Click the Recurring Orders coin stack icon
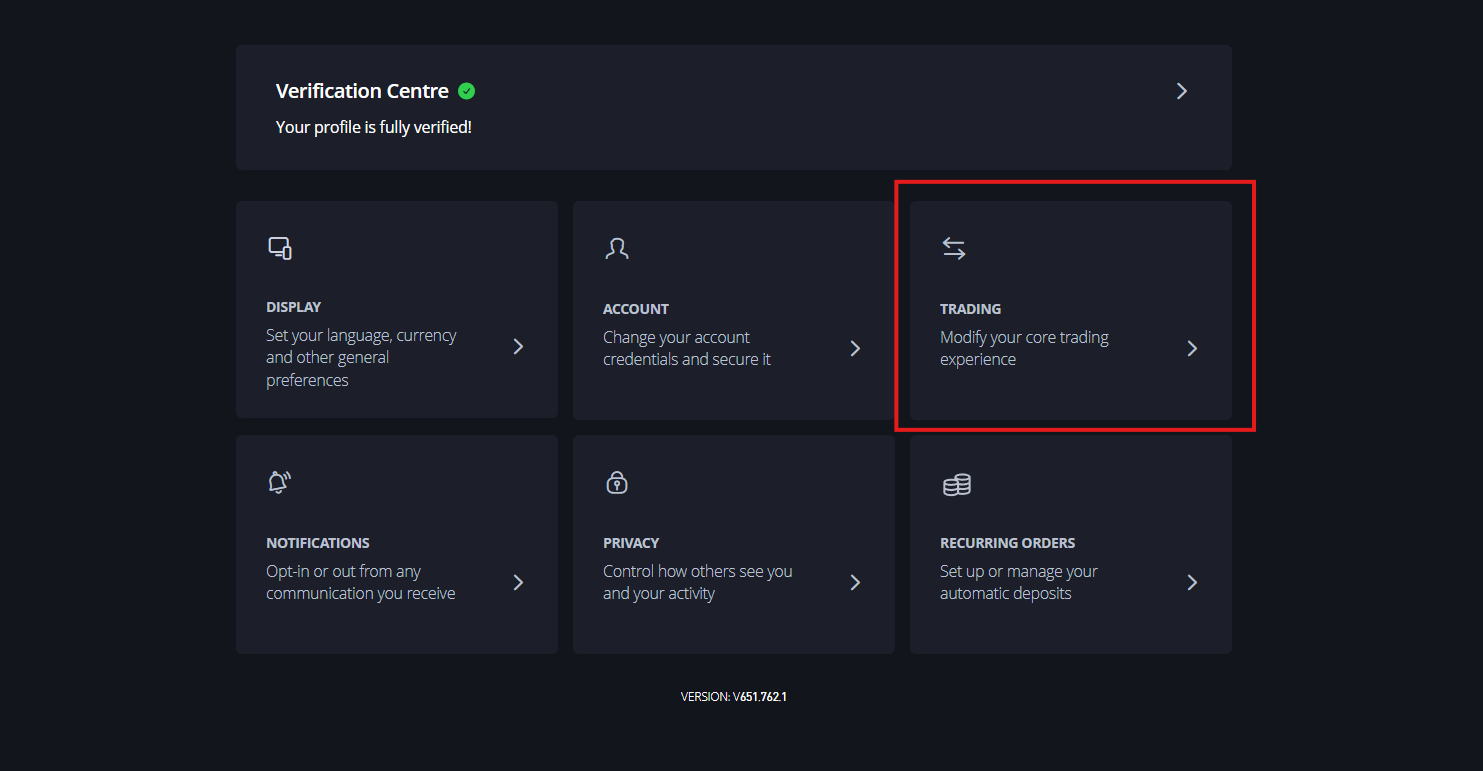Image resolution: width=1483 pixels, height=771 pixels. pyautogui.click(x=956, y=484)
